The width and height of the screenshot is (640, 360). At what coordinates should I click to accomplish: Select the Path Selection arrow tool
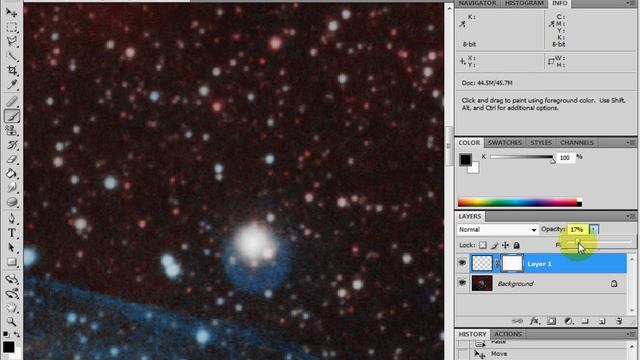[11, 247]
